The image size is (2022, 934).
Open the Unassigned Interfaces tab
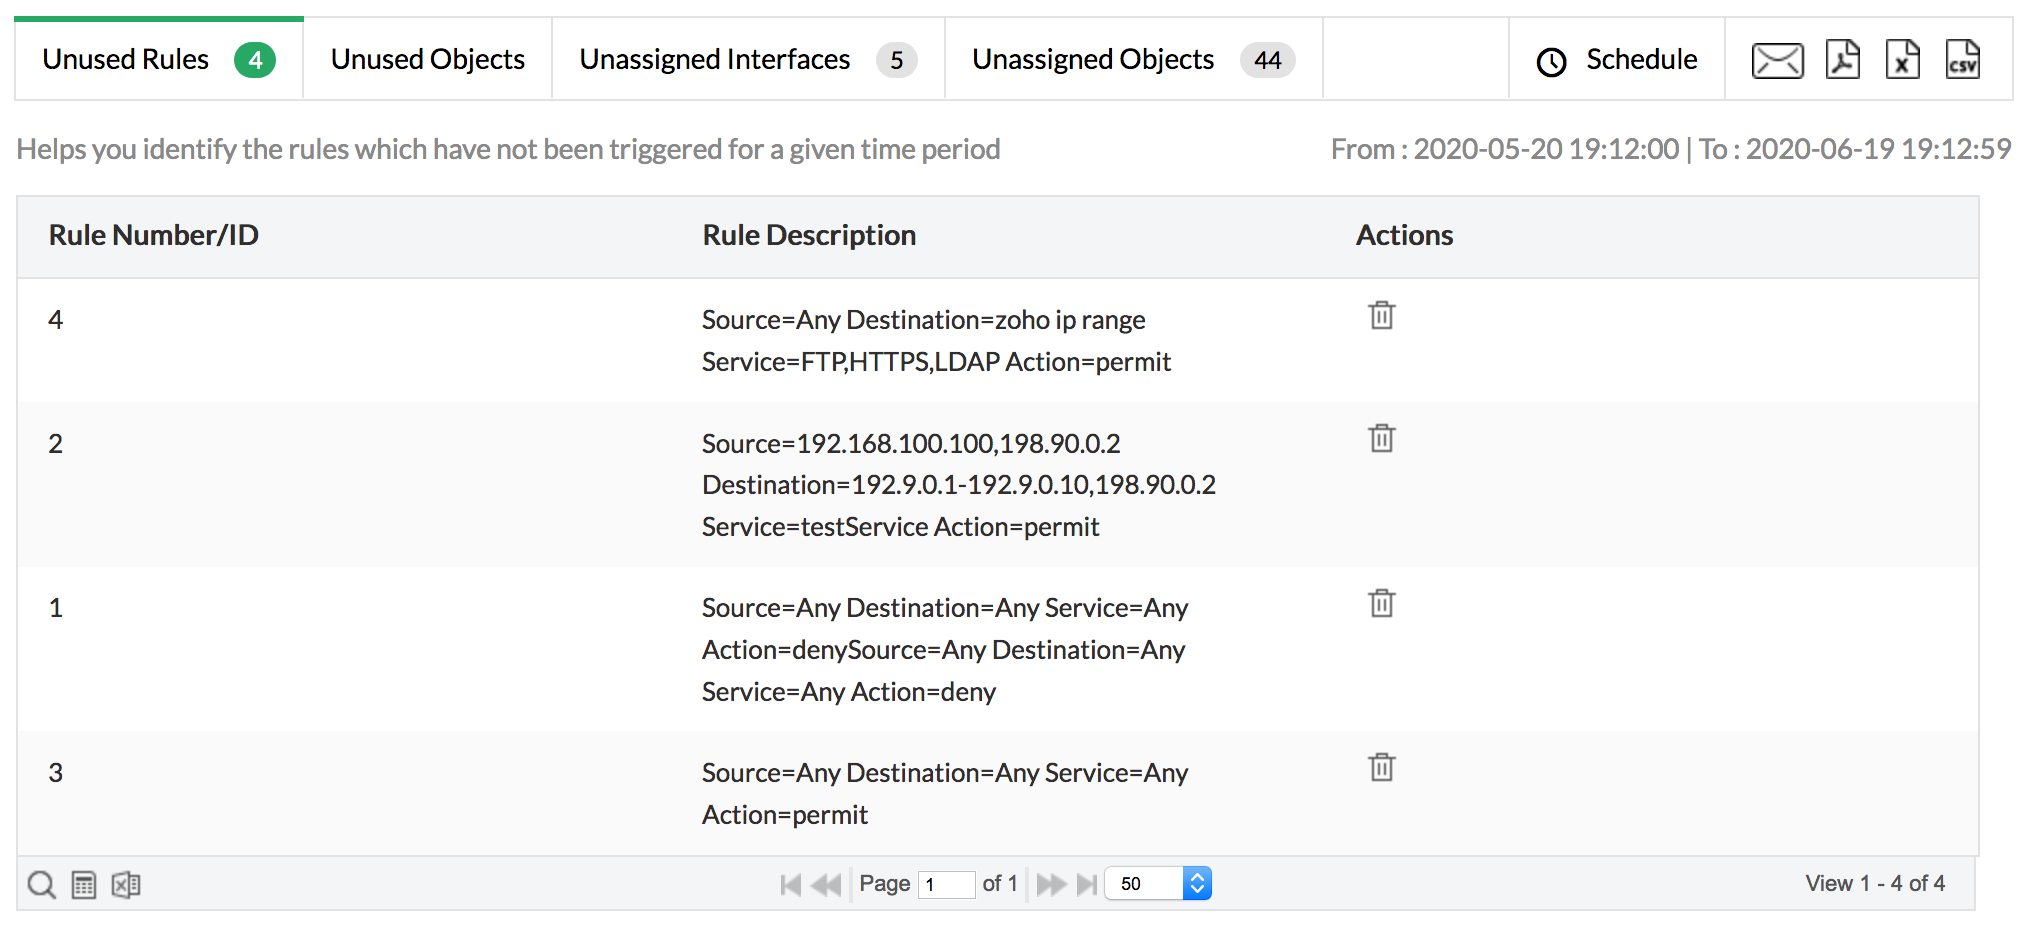[714, 59]
